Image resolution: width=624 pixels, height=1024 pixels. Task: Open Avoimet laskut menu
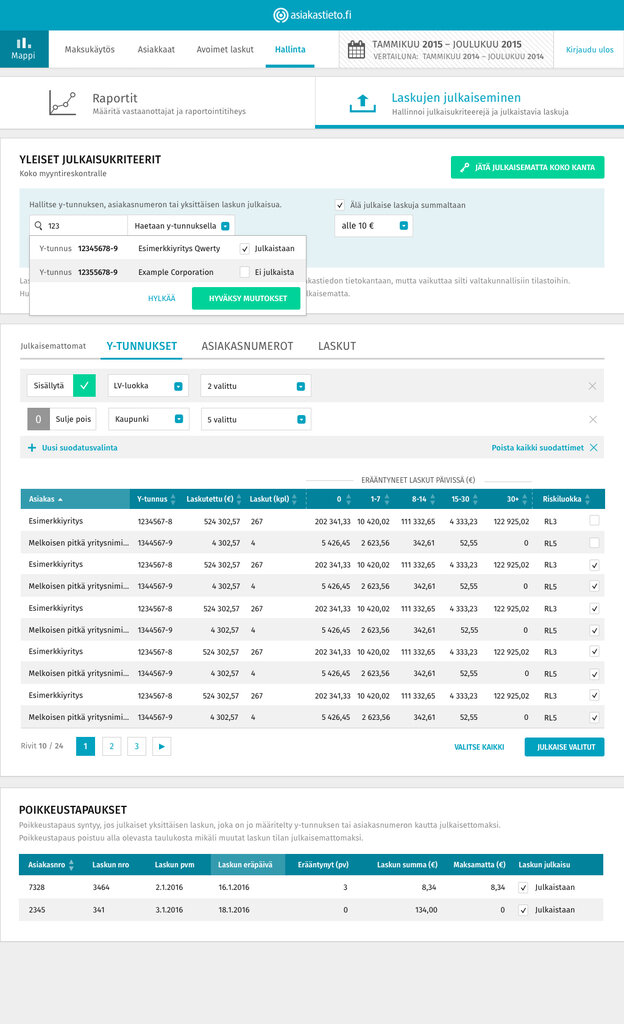(x=225, y=50)
